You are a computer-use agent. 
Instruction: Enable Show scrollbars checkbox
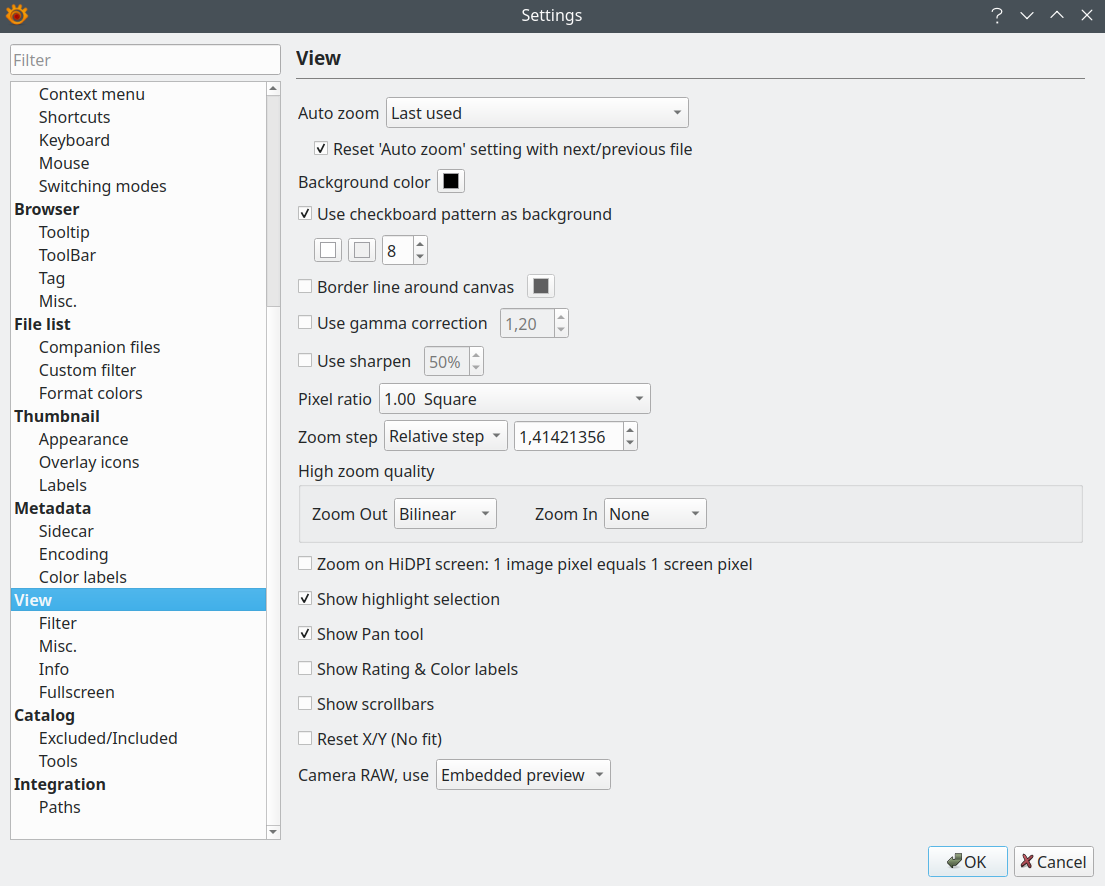point(305,704)
